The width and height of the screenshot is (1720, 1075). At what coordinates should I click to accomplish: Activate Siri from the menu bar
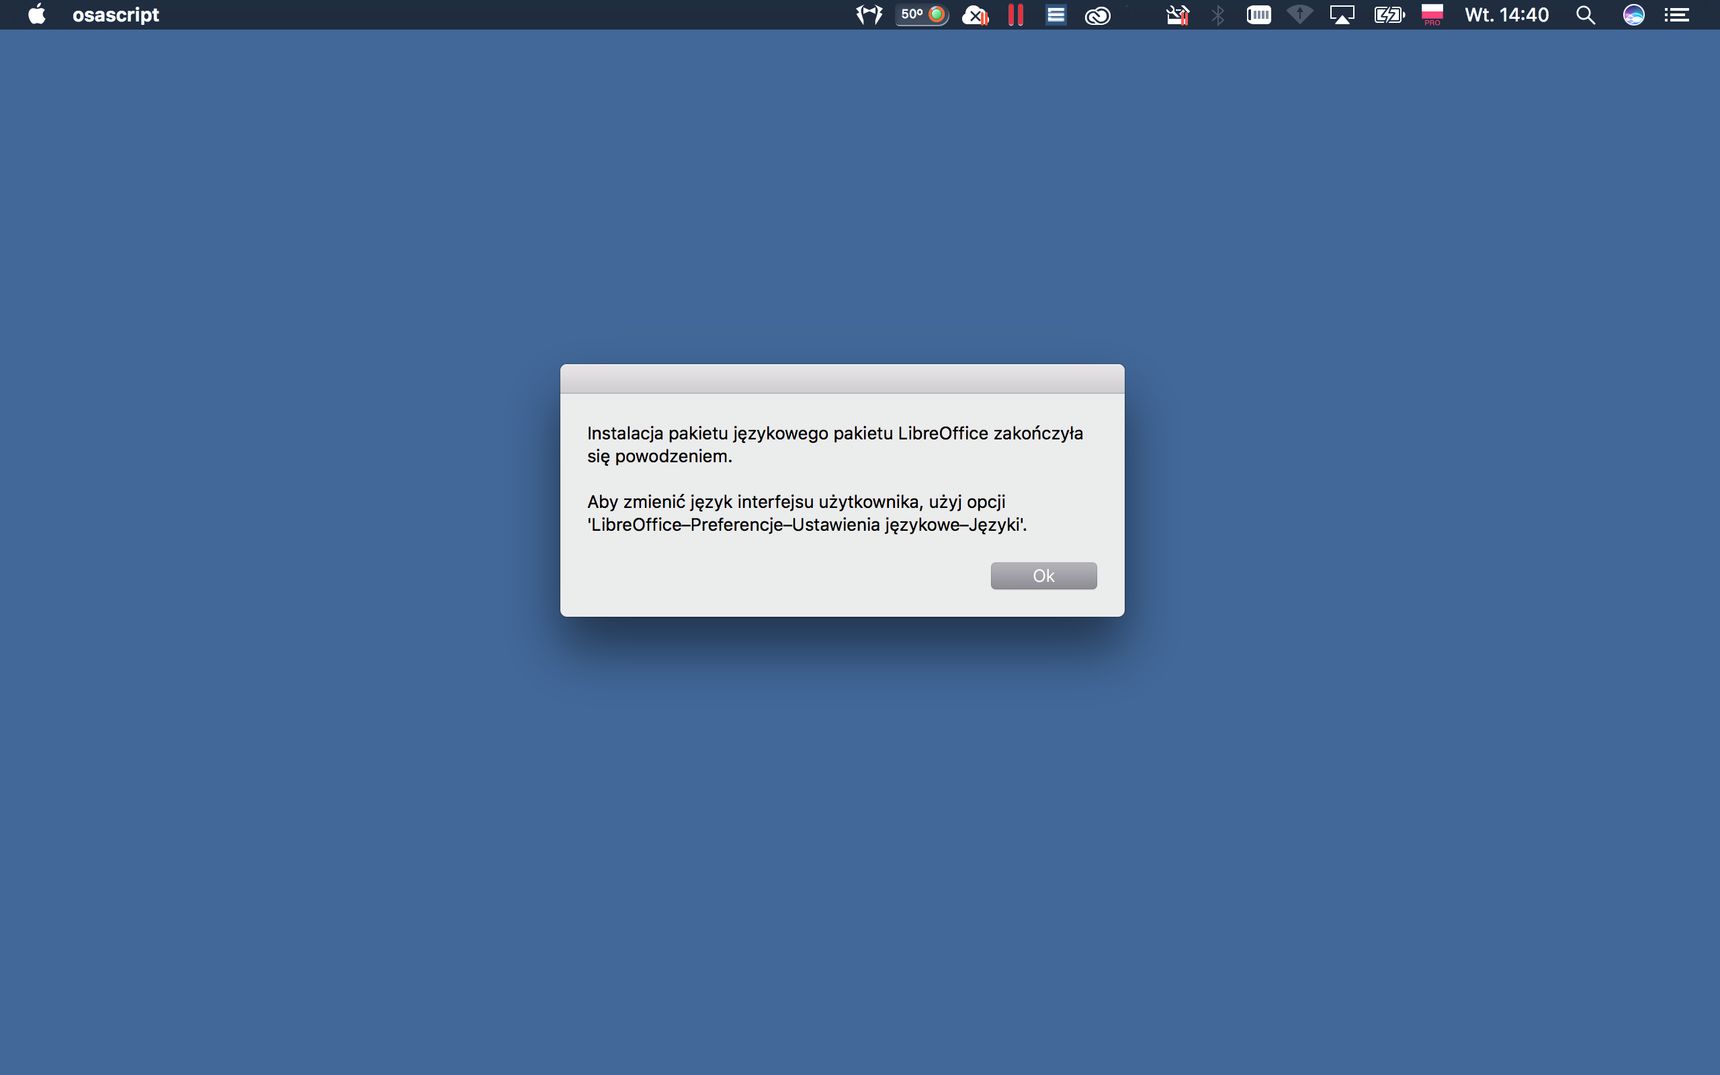(x=1633, y=15)
